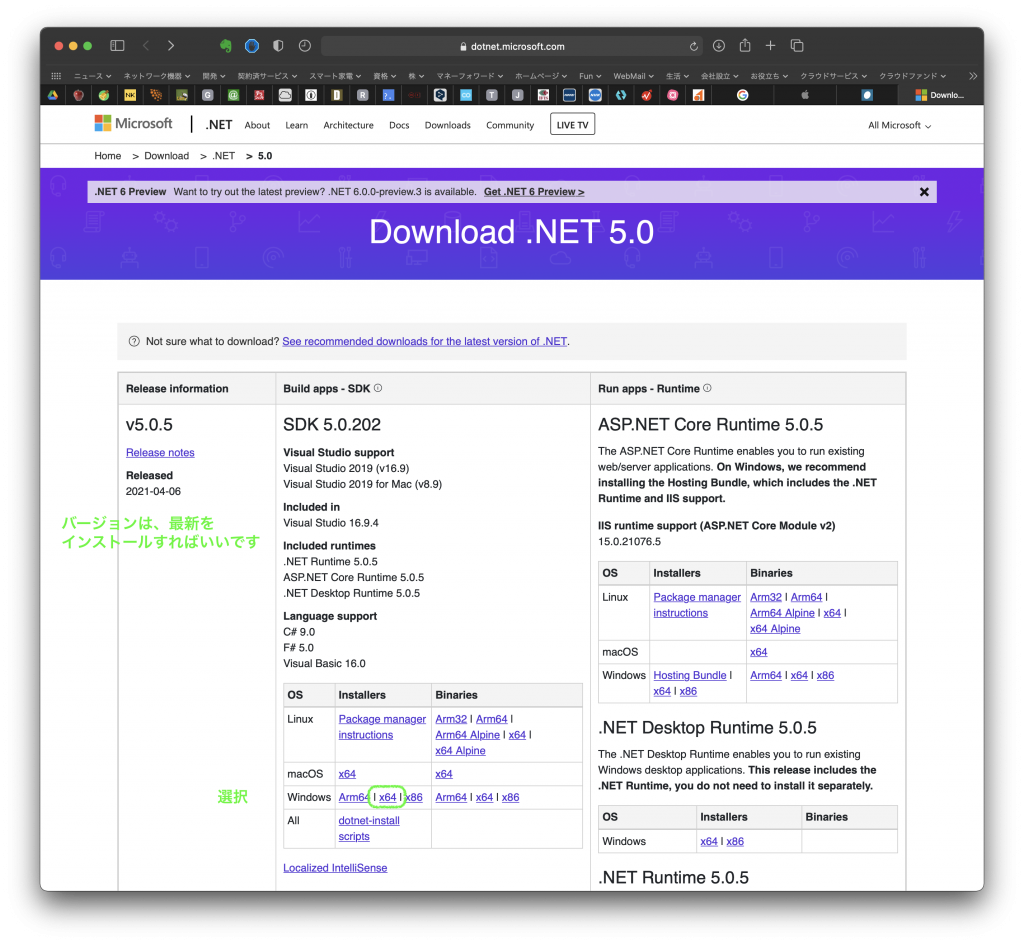Download .NET Desktop Runtime Windows x64 installer
This screenshot has width=1024, height=944.
pyautogui.click(x=709, y=842)
